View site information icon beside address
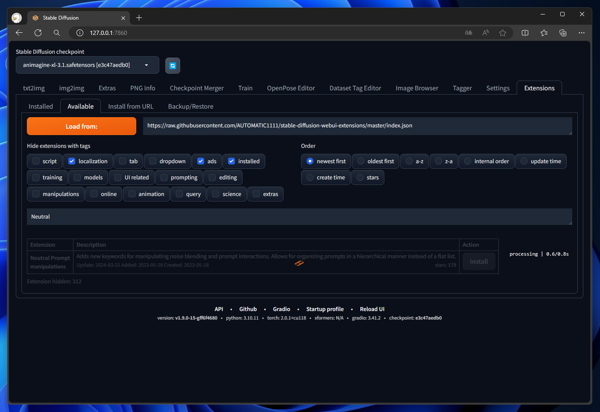 (80, 33)
